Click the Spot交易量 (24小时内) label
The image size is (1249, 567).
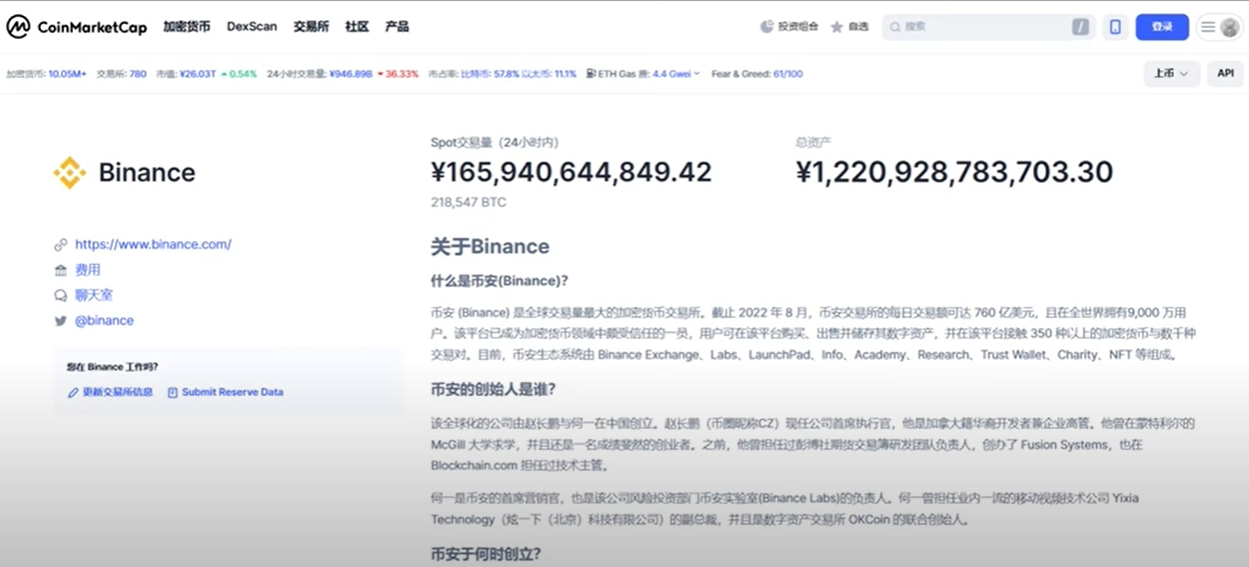(494, 142)
